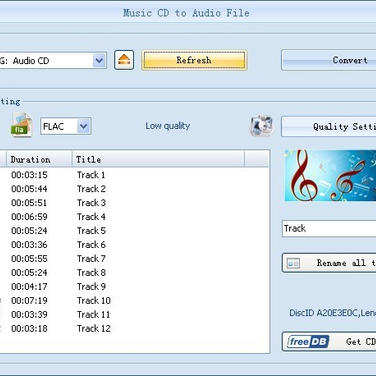Click the Low quality label
The image size is (376, 376).
pos(168,126)
